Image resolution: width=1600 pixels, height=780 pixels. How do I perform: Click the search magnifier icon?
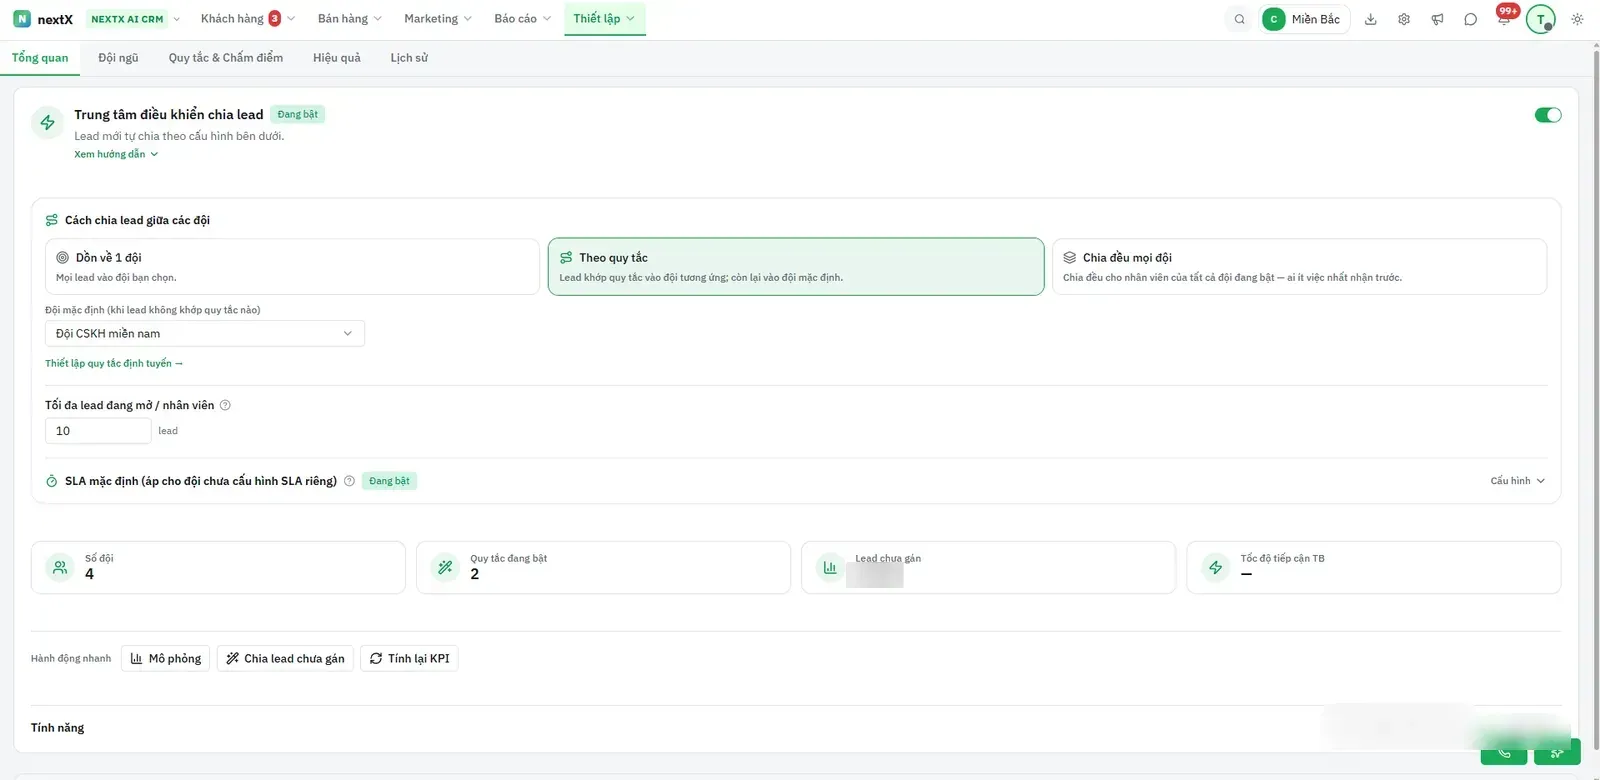pos(1239,19)
